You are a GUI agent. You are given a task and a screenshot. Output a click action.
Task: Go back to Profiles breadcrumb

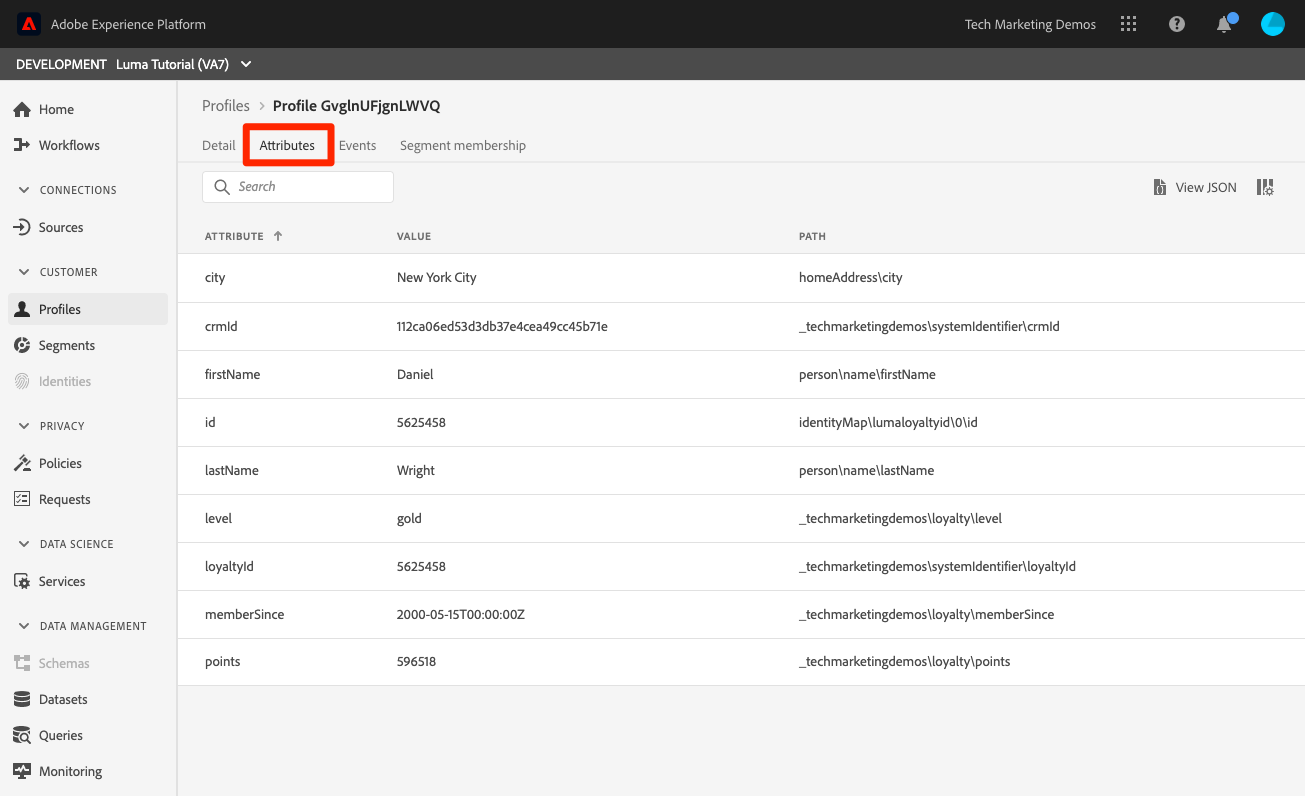[226, 105]
